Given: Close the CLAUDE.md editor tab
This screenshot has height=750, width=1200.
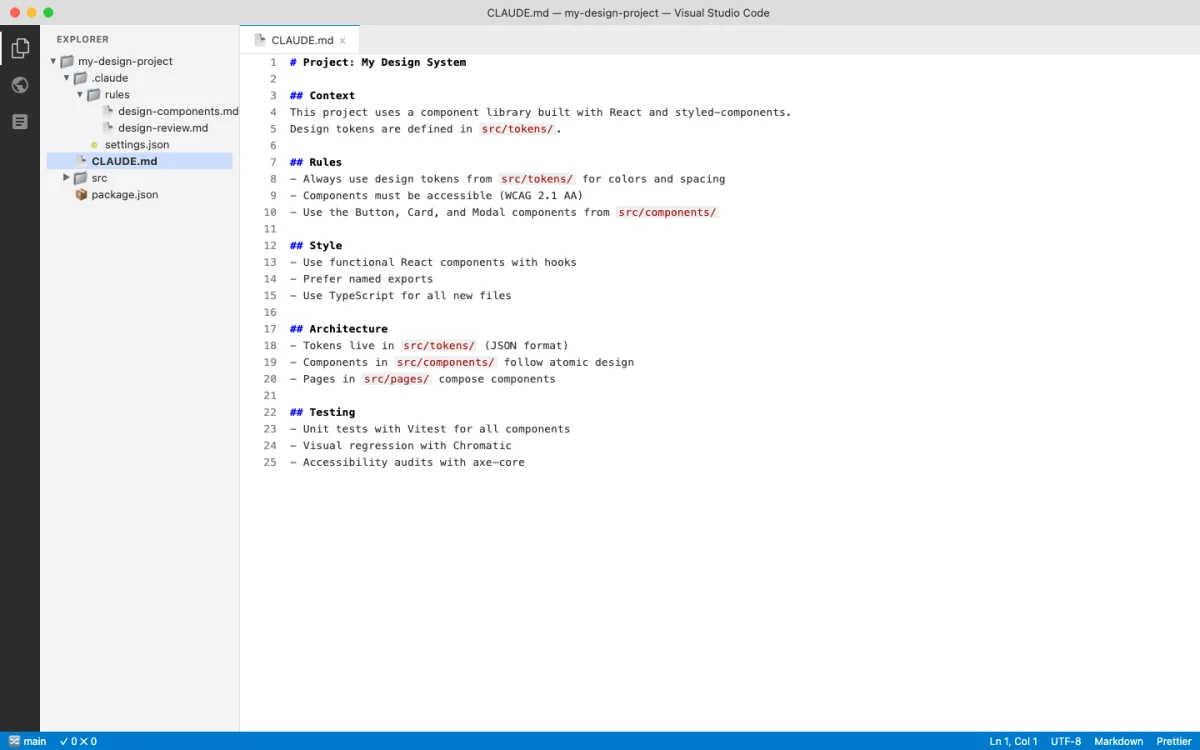Looking at the screenshot, I should (342, 41).
